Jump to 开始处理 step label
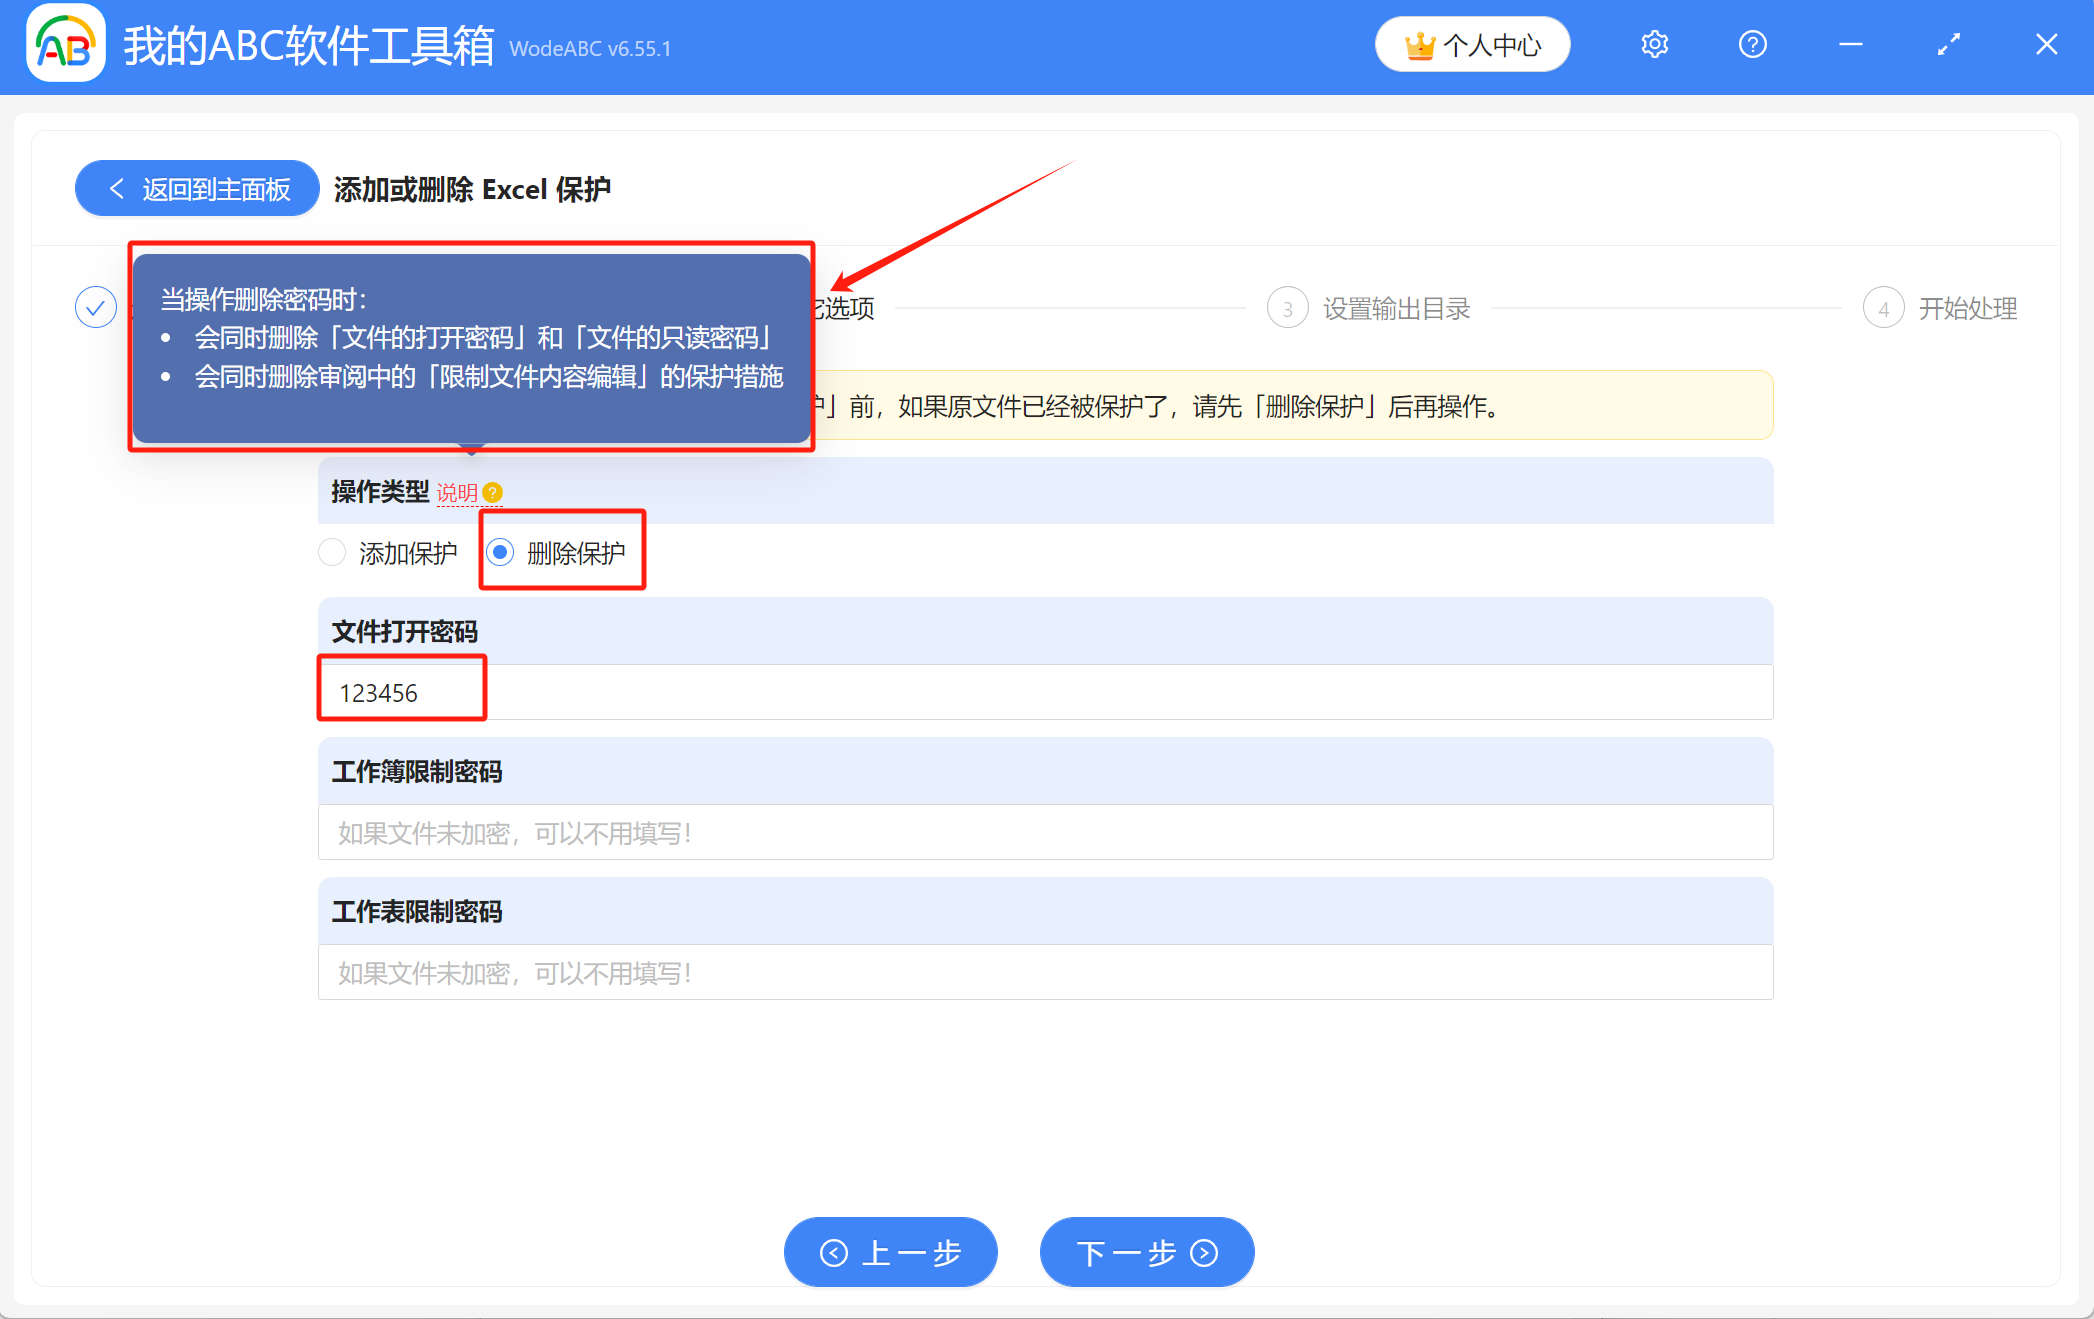 pos(1967,309)
